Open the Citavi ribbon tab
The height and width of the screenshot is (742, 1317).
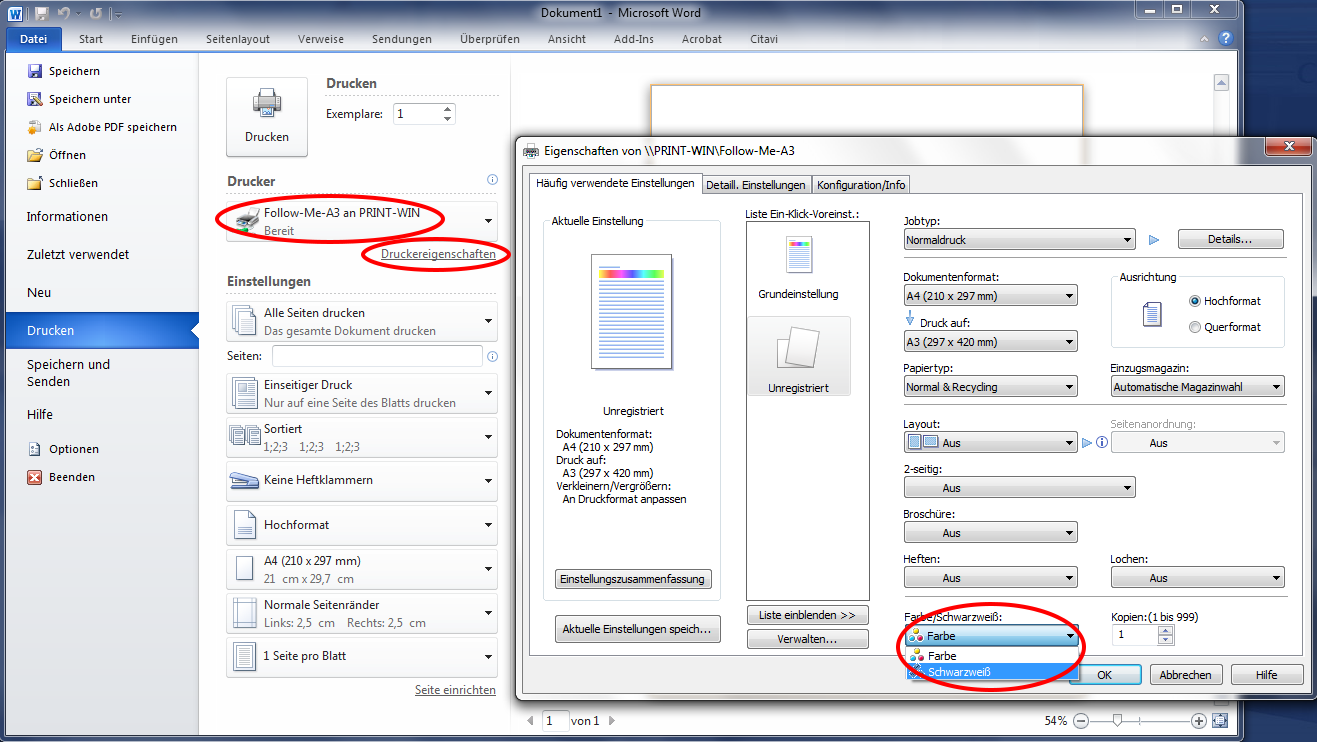pos(764,39)
